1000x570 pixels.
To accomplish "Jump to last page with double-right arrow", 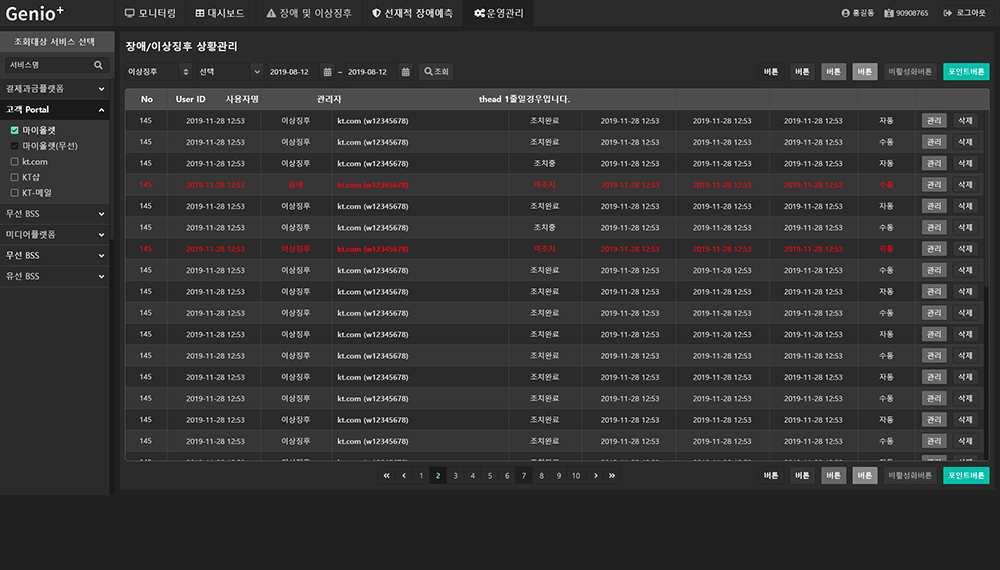I will coord(612,476).
